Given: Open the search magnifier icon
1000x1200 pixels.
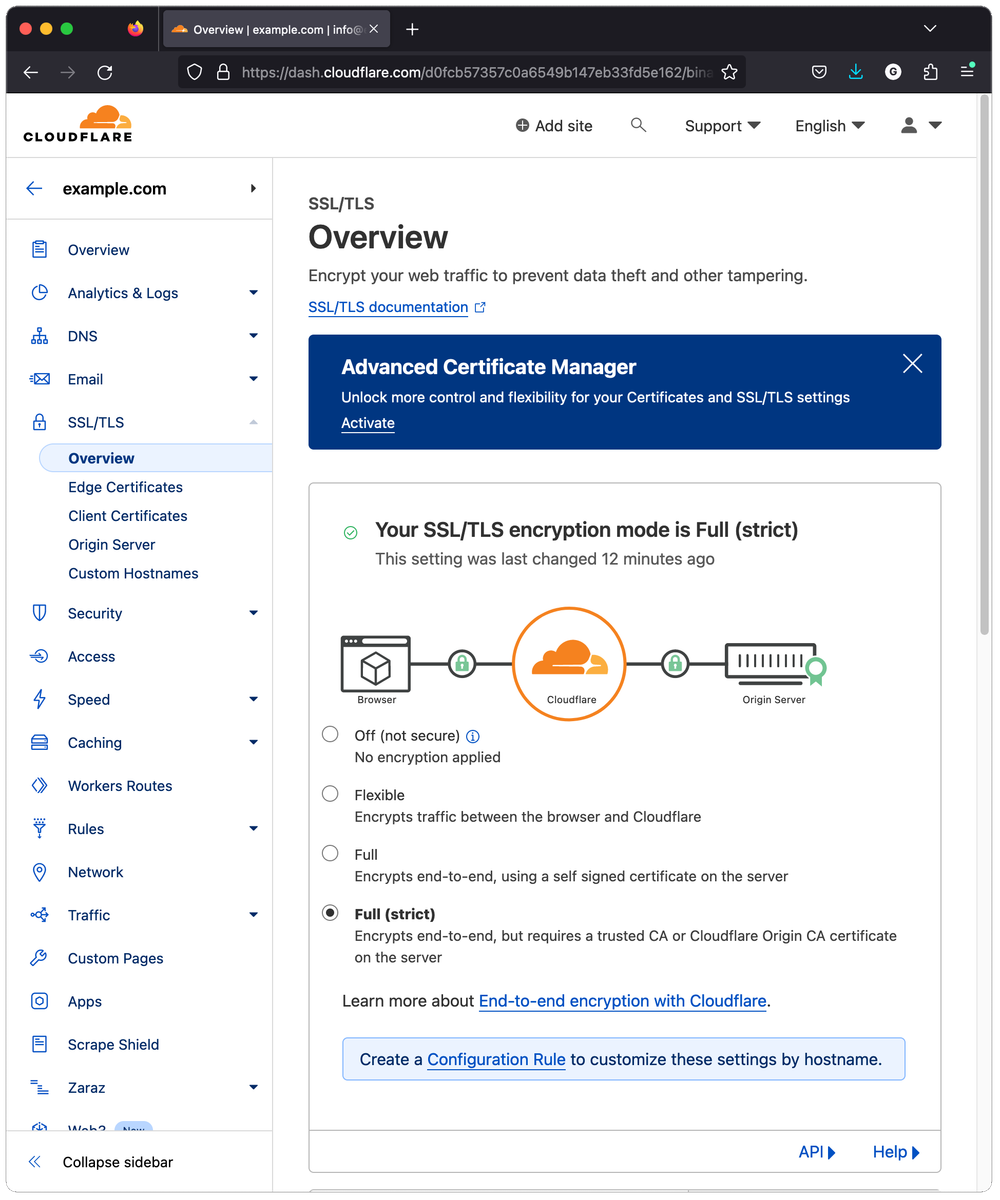Looking at the screenshot, I should coord(638,125).
